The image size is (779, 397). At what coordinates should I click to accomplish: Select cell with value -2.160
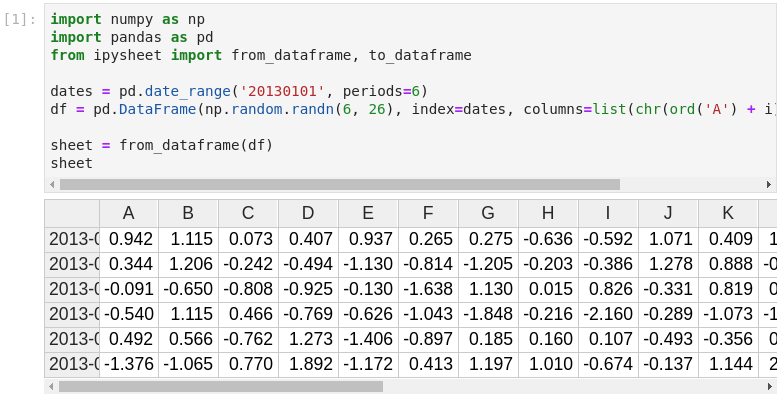[x=608, y=315]
